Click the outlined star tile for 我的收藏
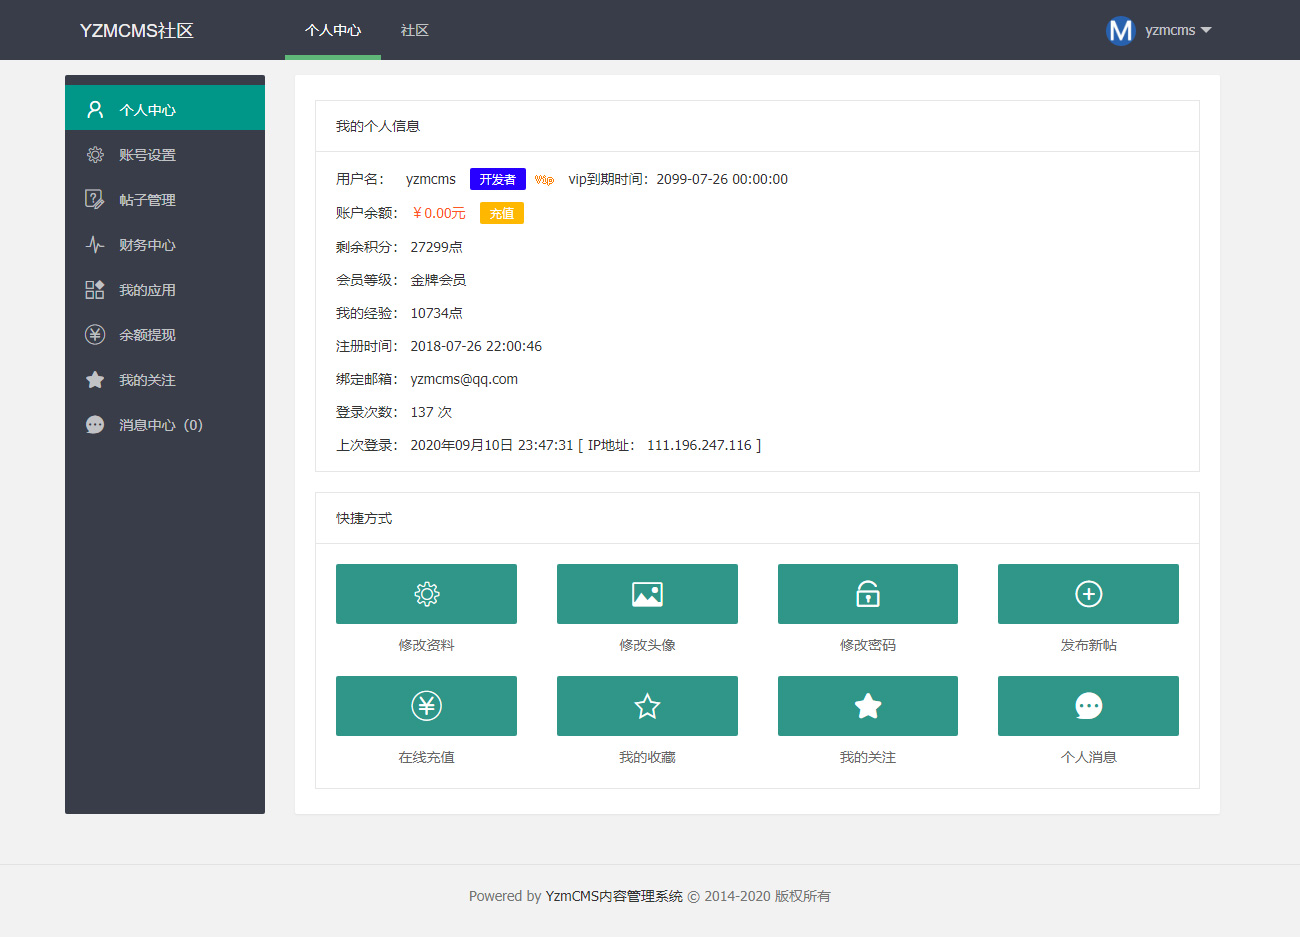Viewport: 1300px width, 937px height. (647, 706)
